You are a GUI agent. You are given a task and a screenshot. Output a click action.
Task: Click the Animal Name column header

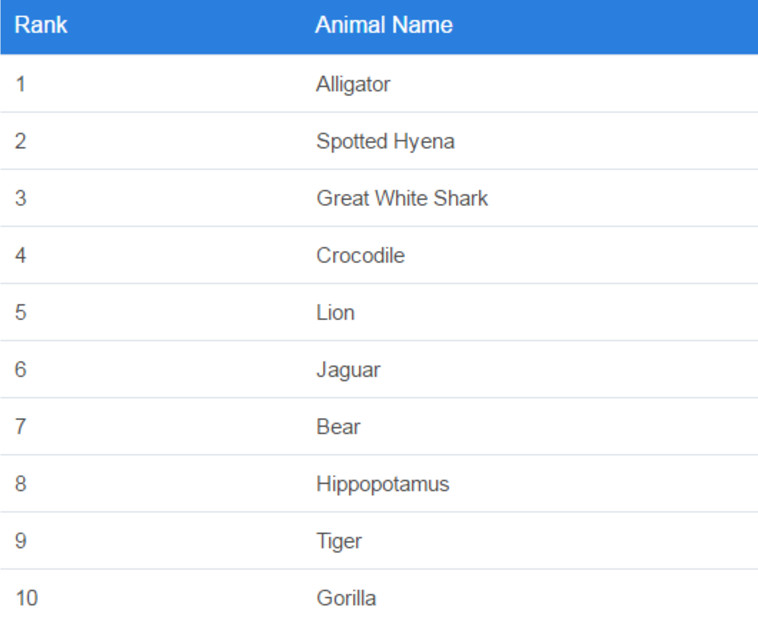coord(384,25)
